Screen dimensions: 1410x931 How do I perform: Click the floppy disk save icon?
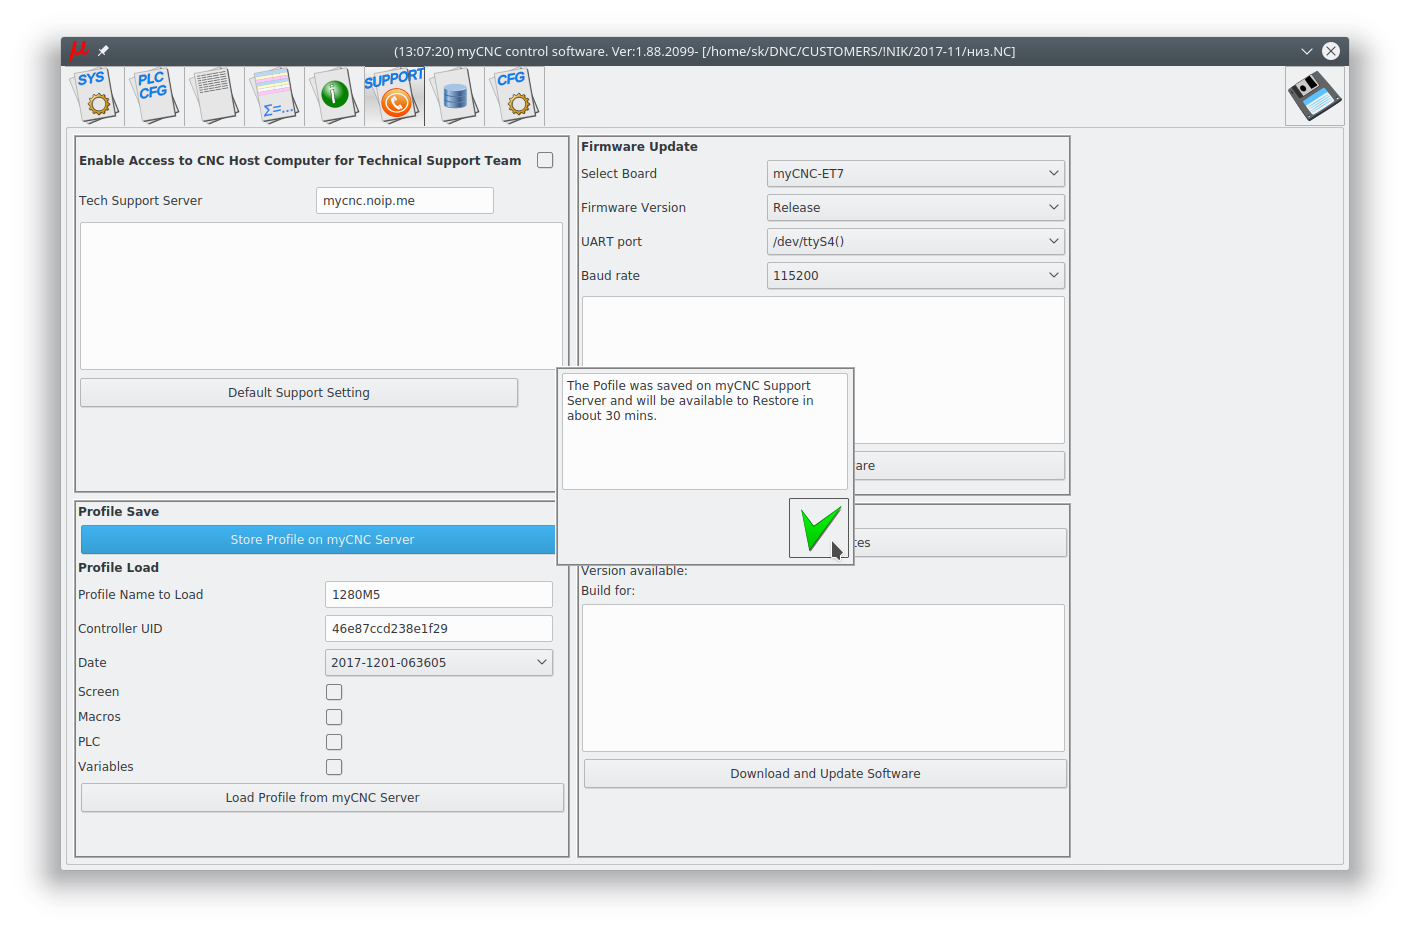(x=1314, y=96)
